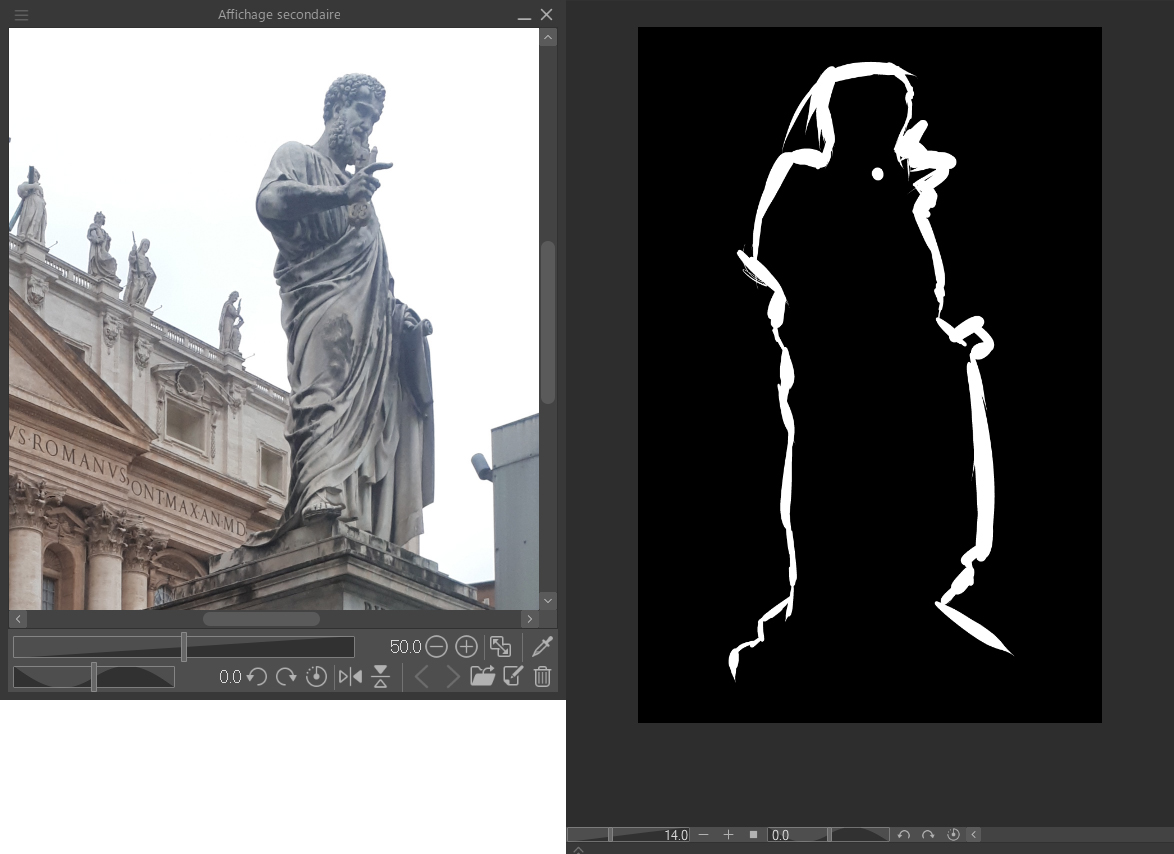Click the sub view zoom slider
The height and width of the screenshot is (854, 1174).
click(x=184, y=647)
